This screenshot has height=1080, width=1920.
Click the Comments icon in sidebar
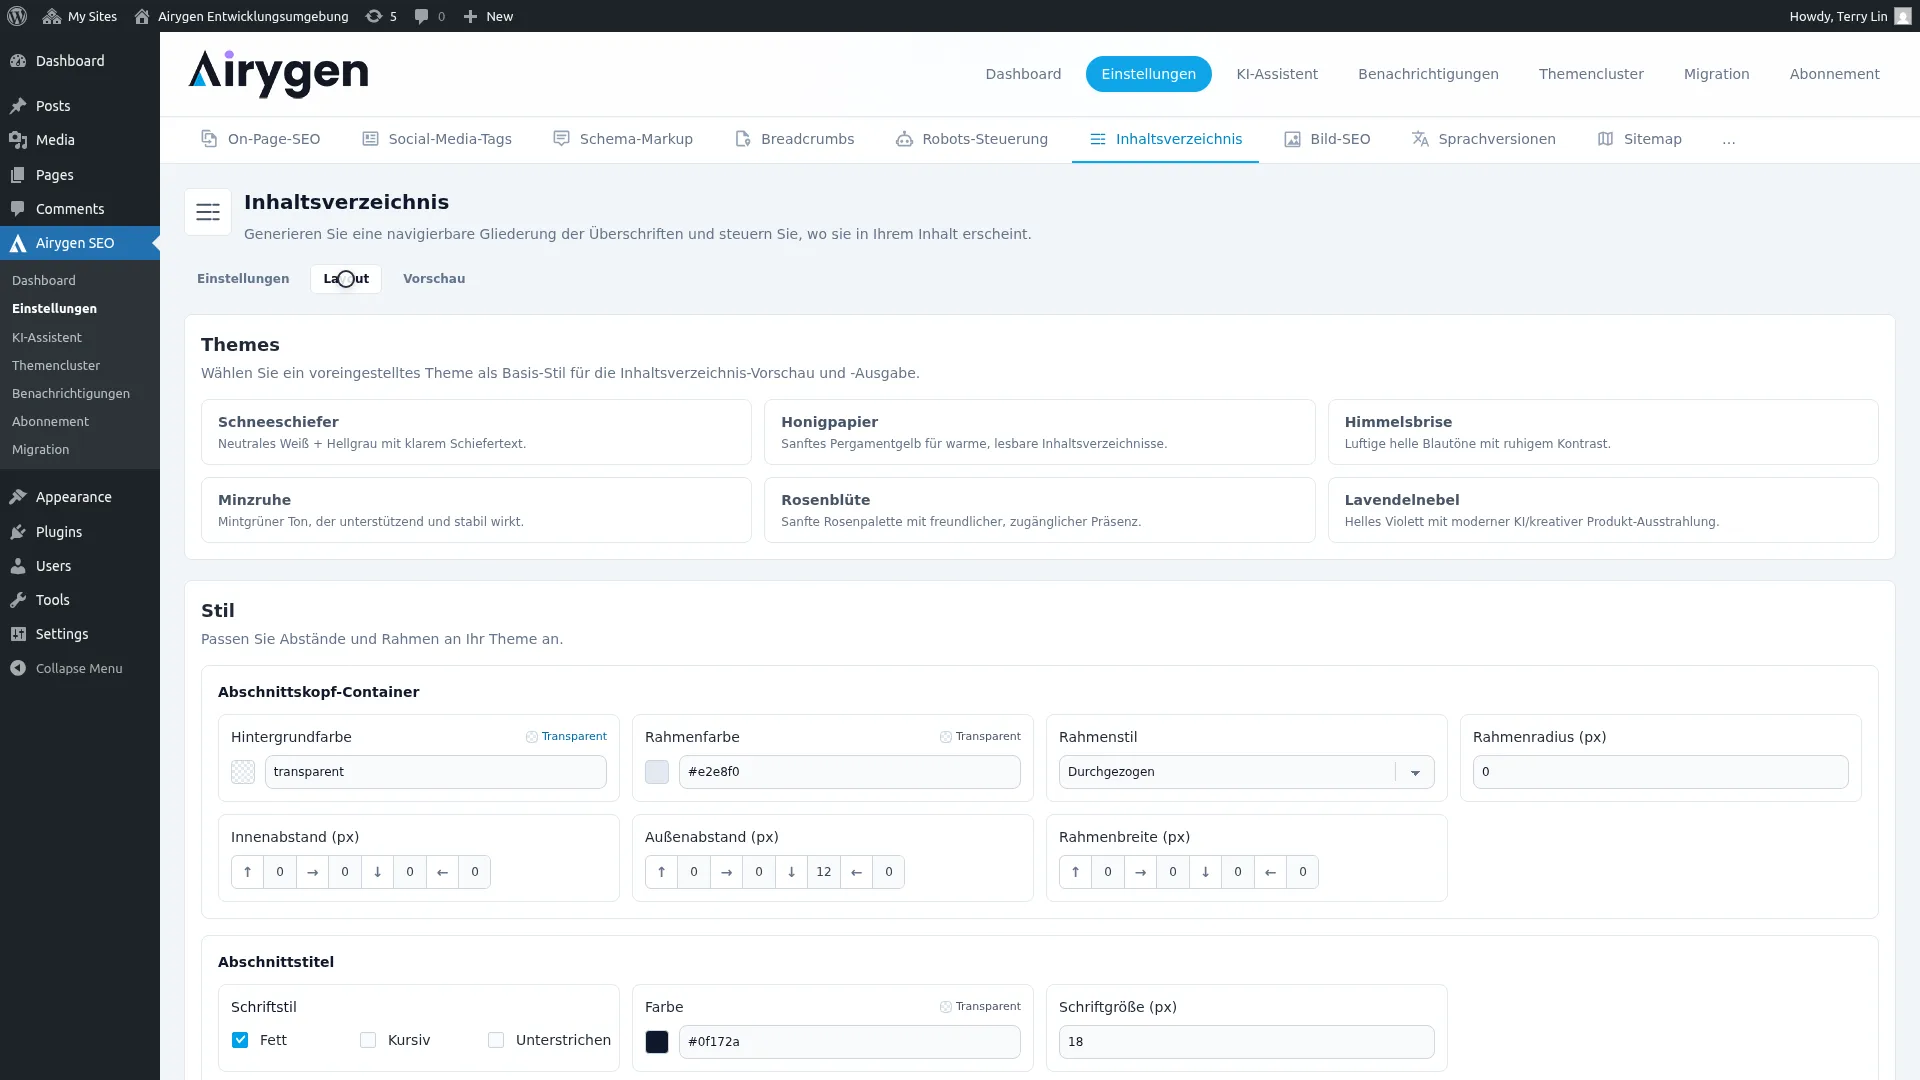[18, 209]
